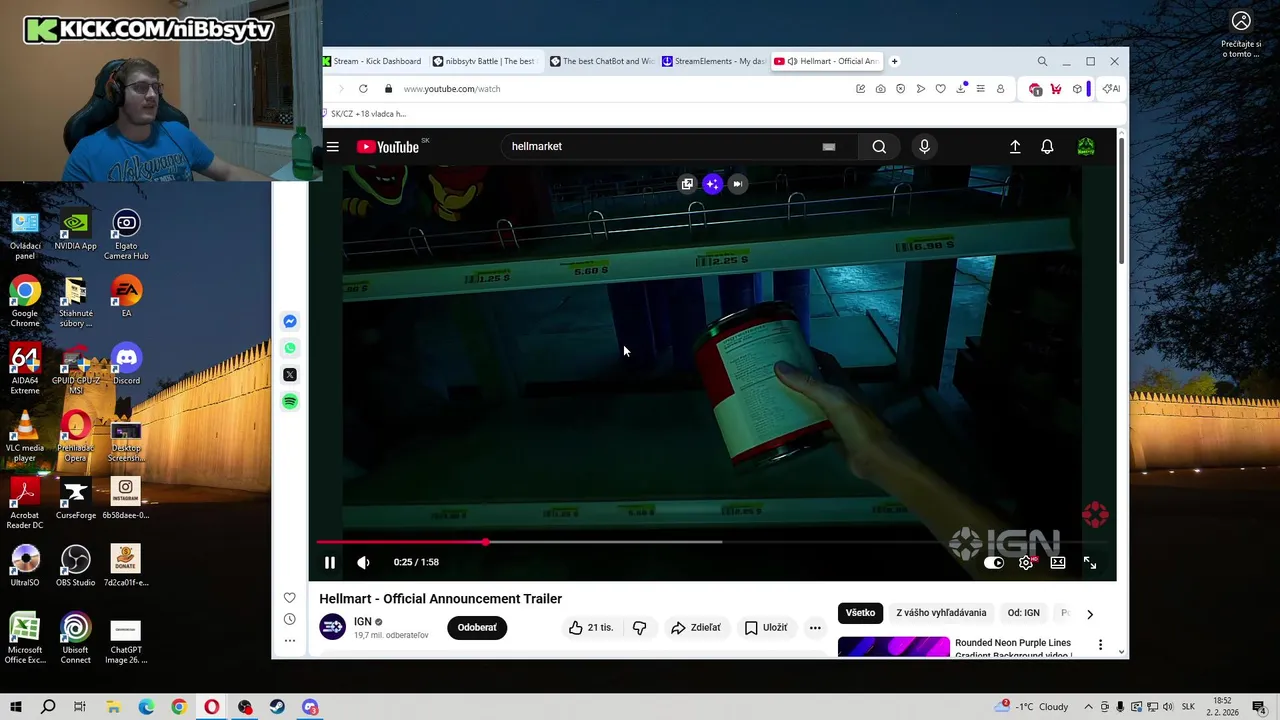The image size is (1280, 720).
Task: Open the Aria AI button in the Opera toolbar
Action: (x=1111, y=89)
